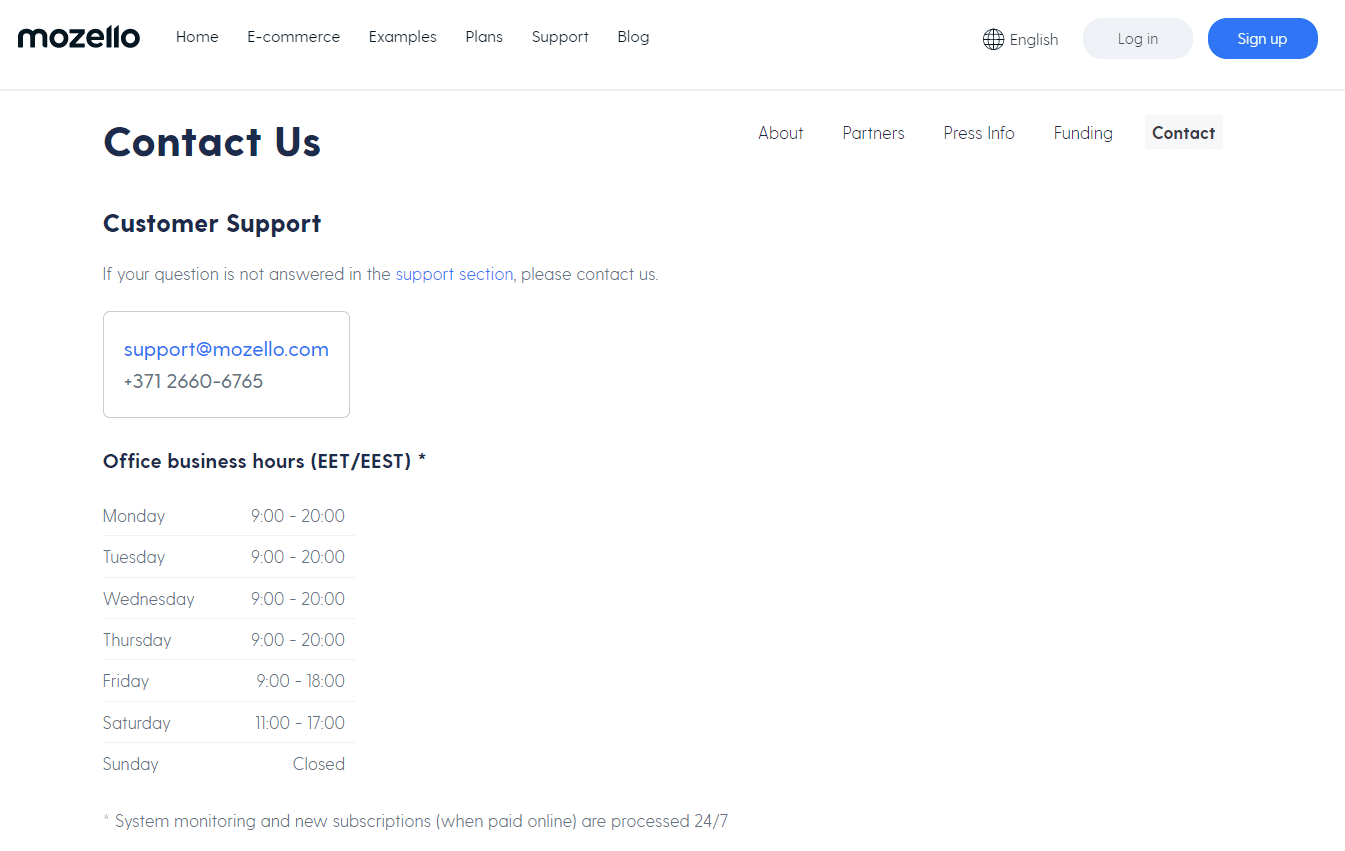
Task: Switch to the Partners tab
Action: pyautogui.click(x=873, y=133)
